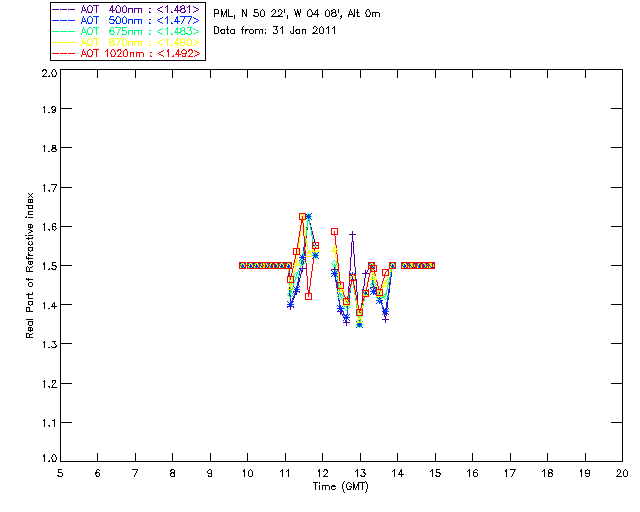Click the isolated red square dipping to 1.42
This screenshot has height=512, width=640.
pyautogui.click(x=309, y=296)
